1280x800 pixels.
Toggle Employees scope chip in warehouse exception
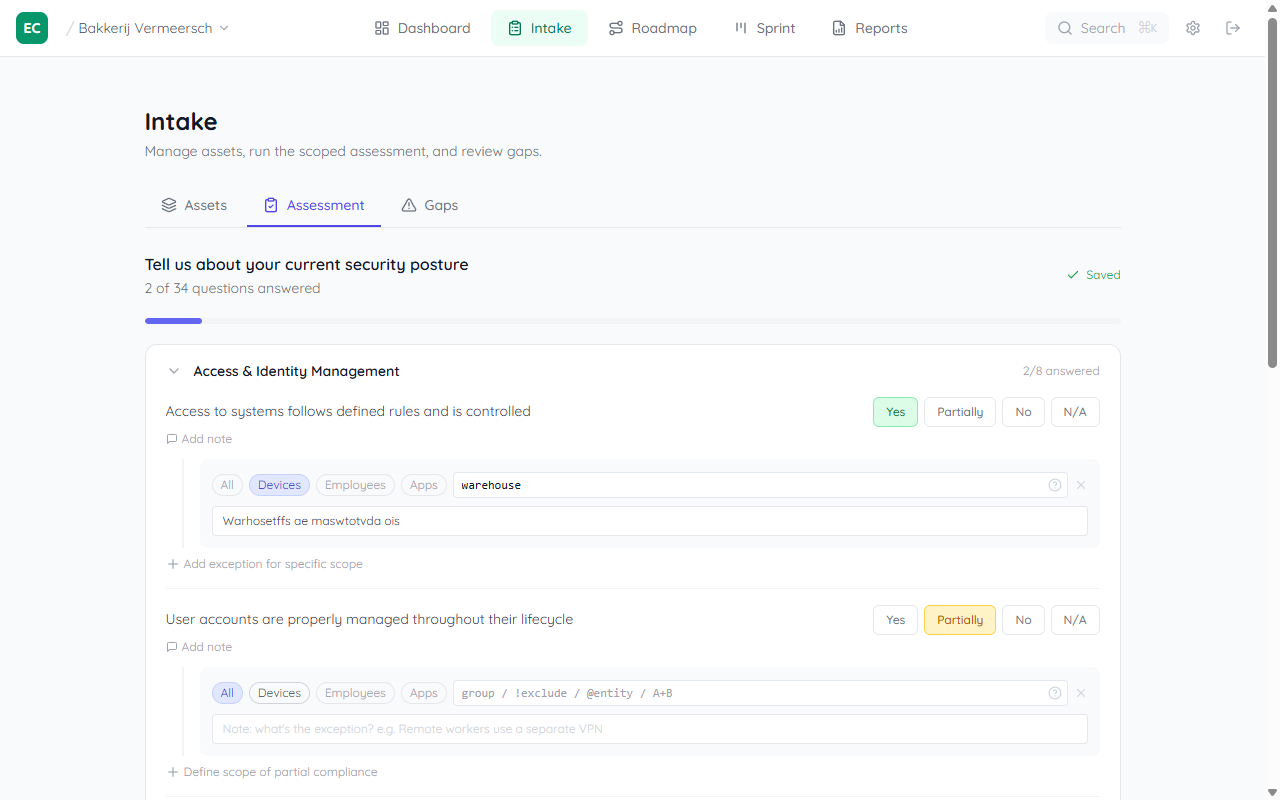click(355, 485)
